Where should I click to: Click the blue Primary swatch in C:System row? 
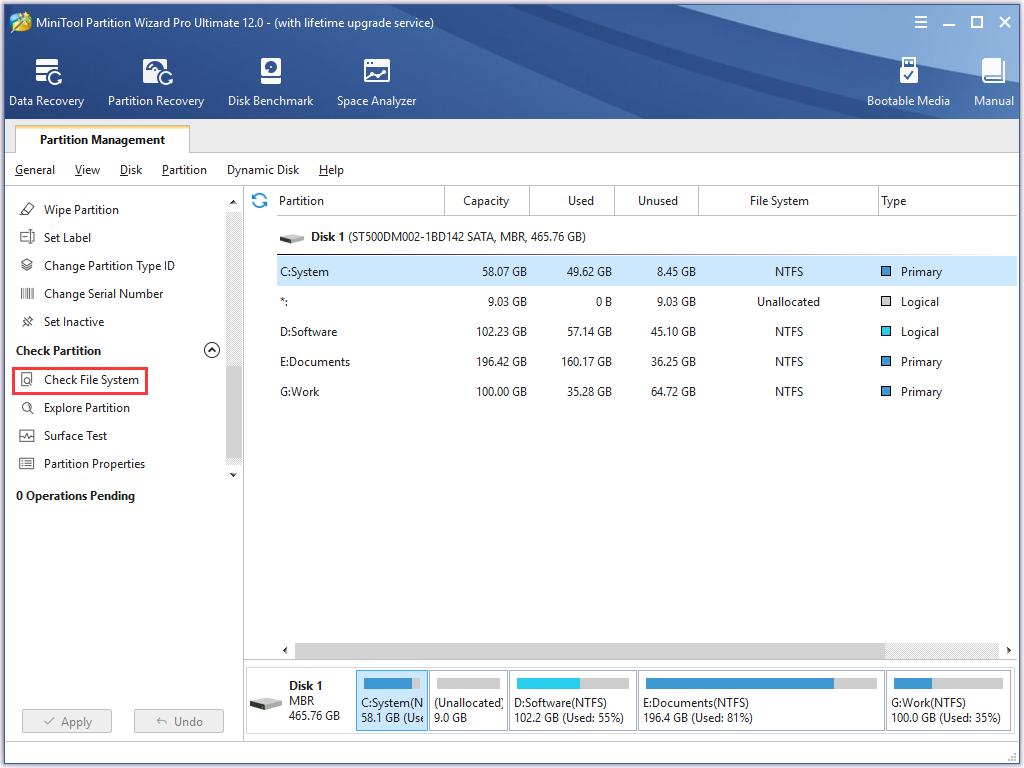coord(886,271)
